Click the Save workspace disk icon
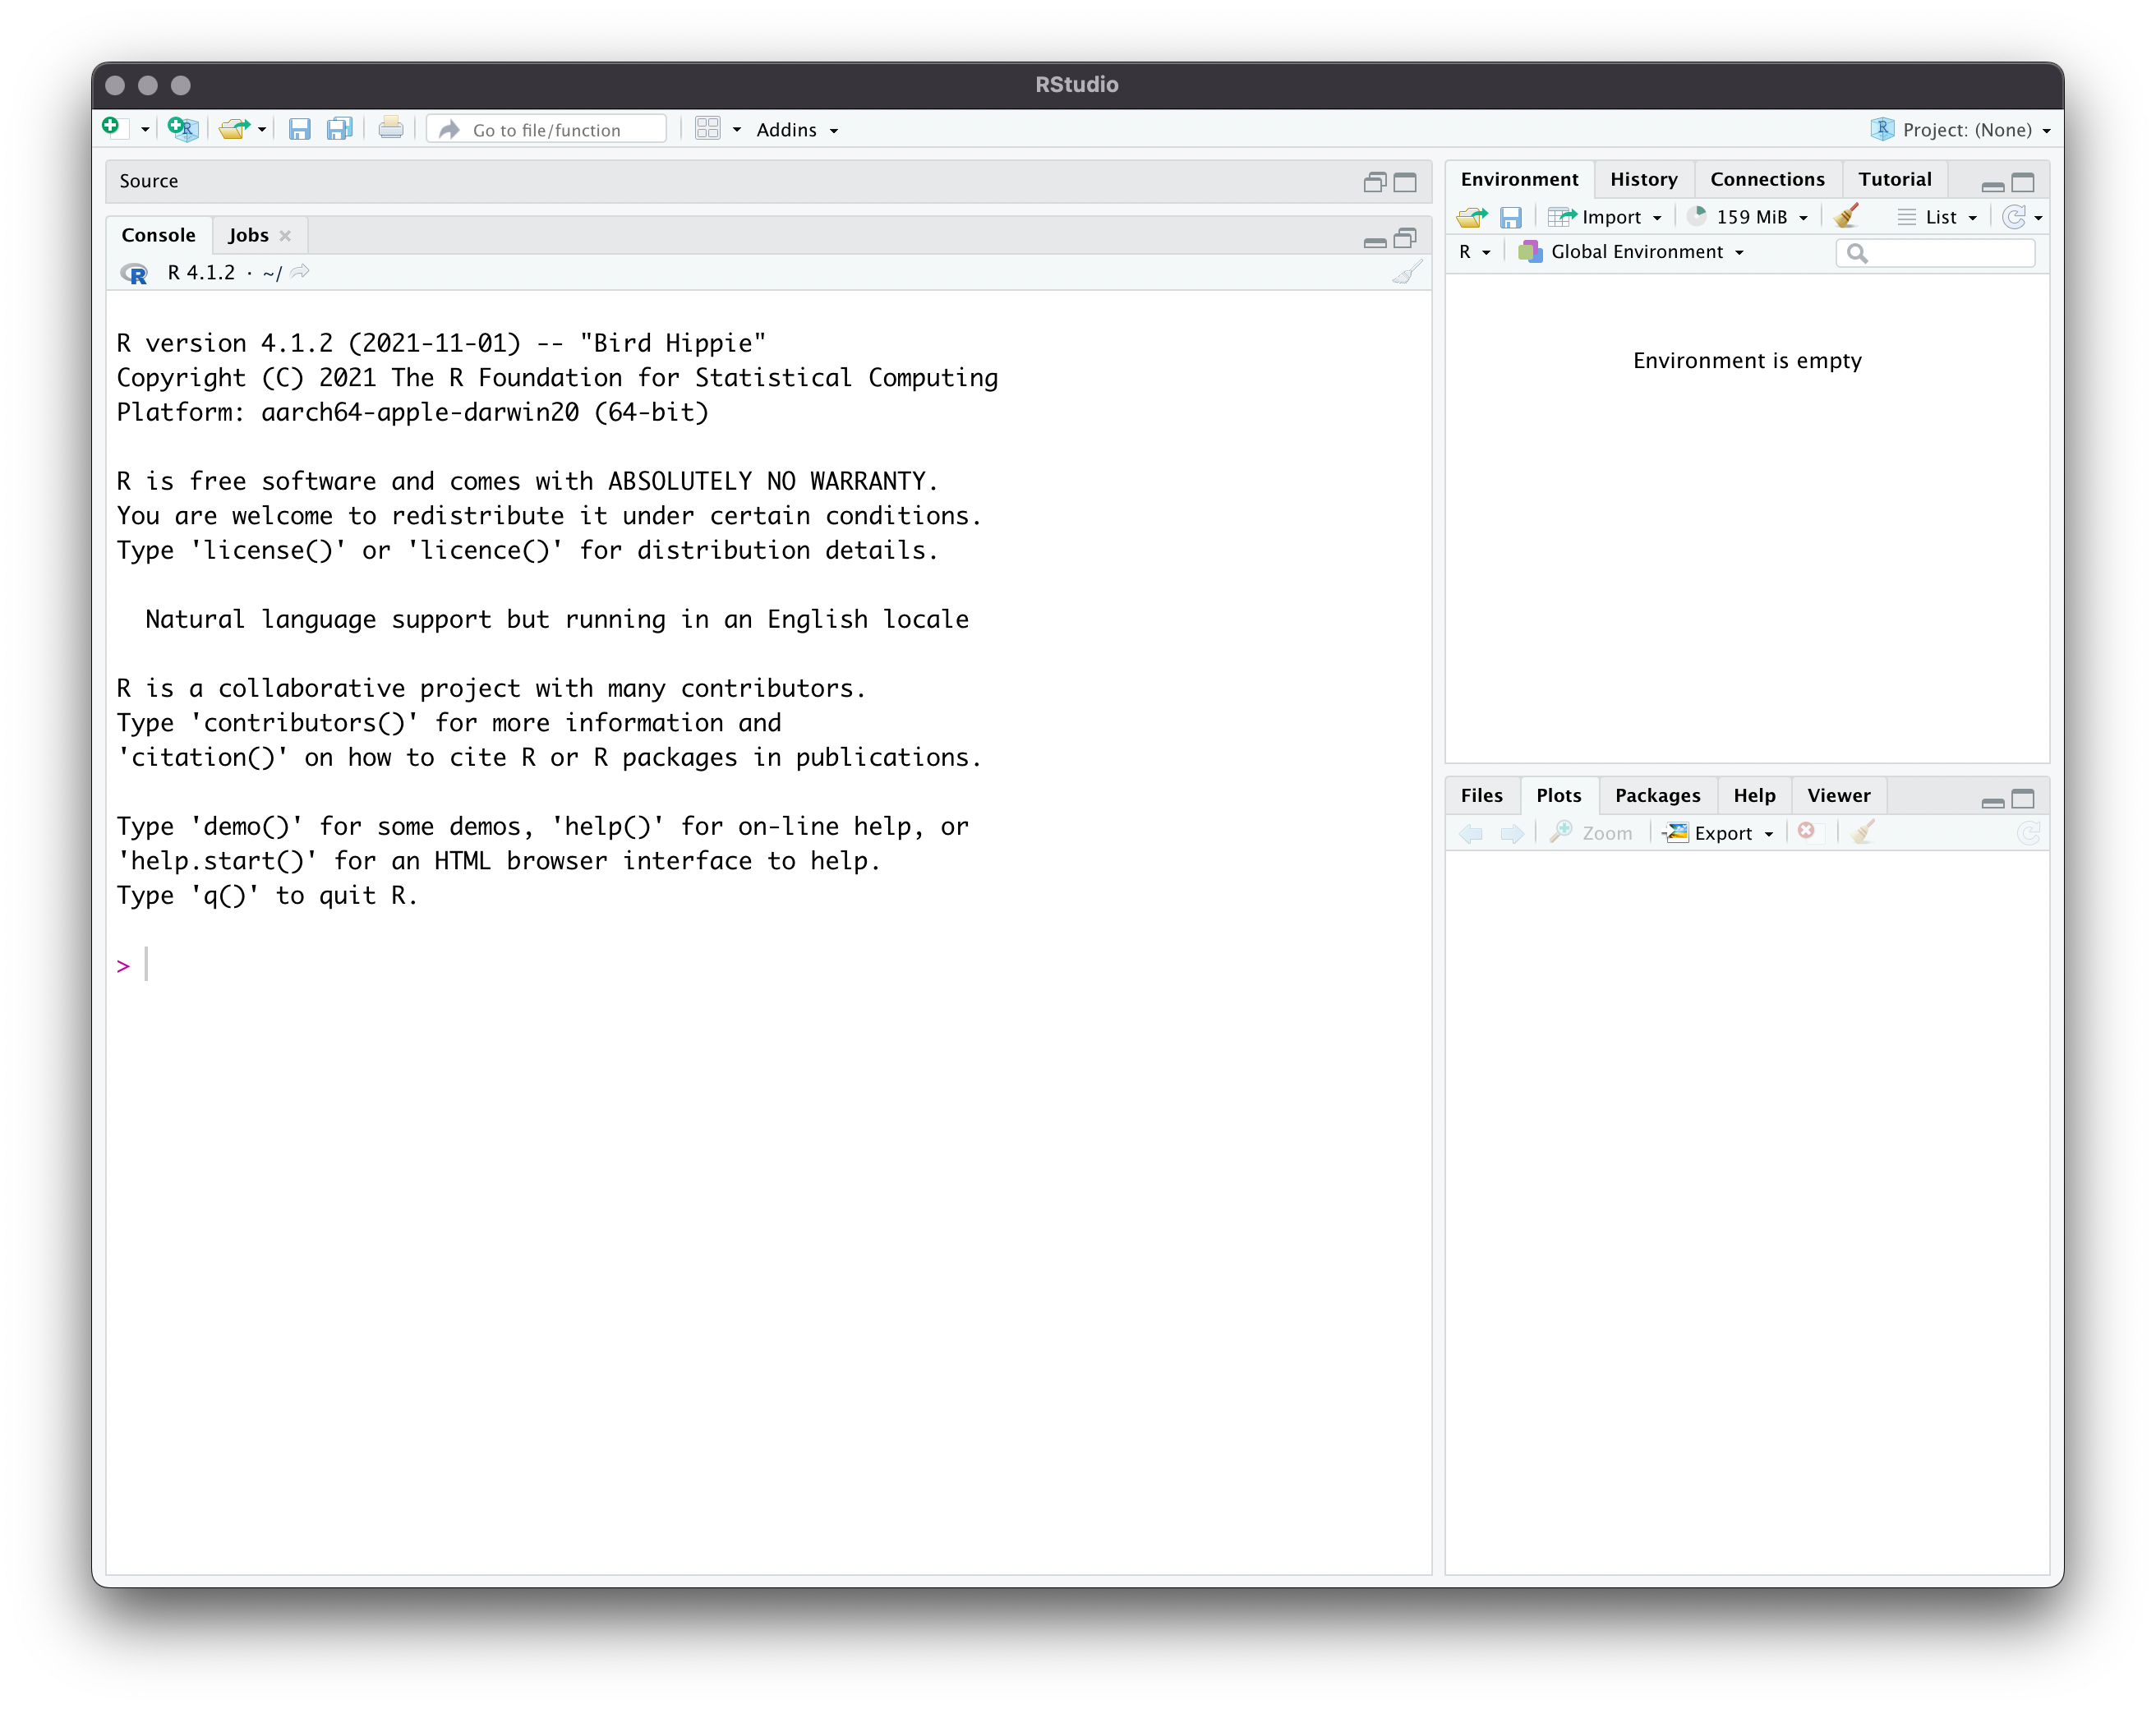 tap(1511, 217)
